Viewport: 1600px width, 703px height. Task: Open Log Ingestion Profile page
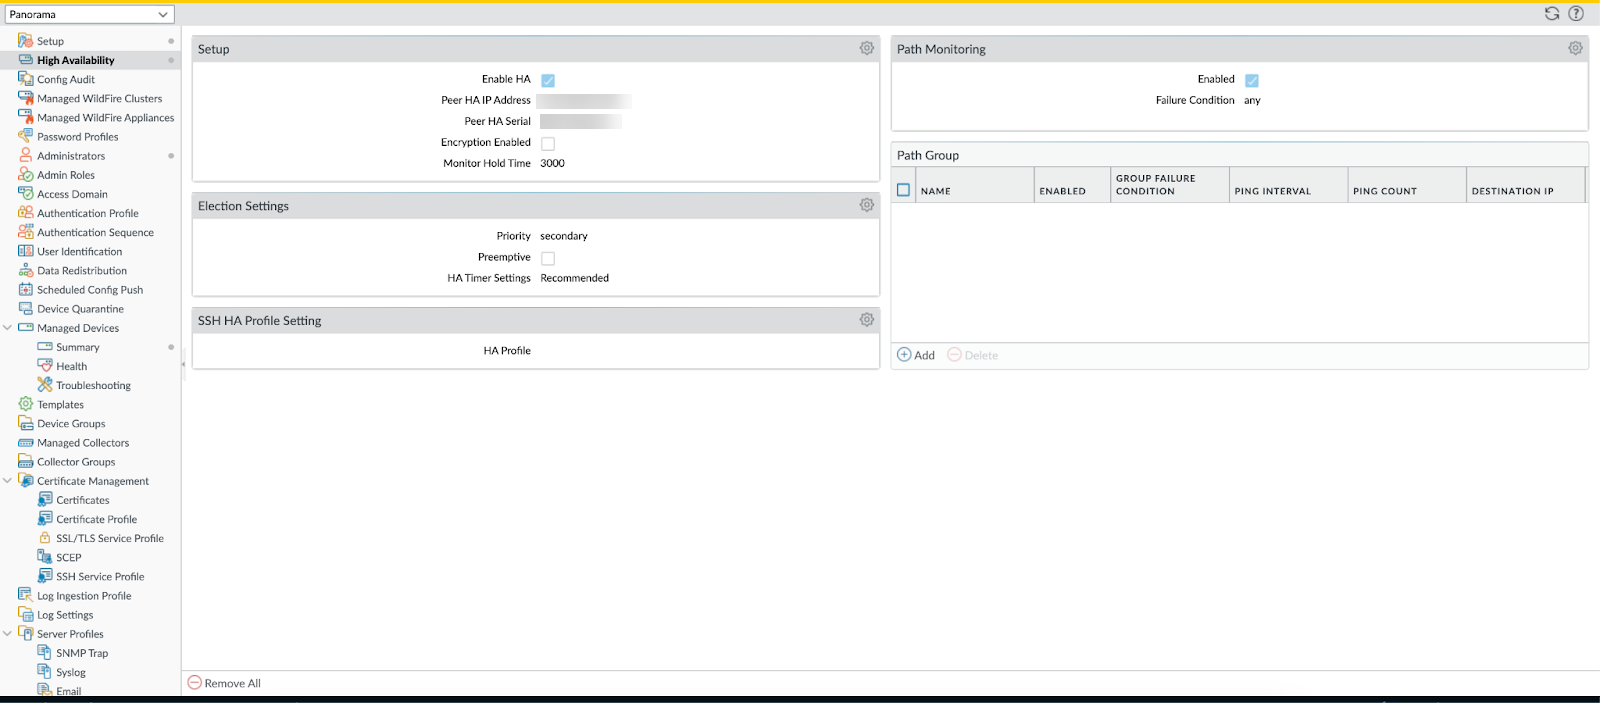84,596
